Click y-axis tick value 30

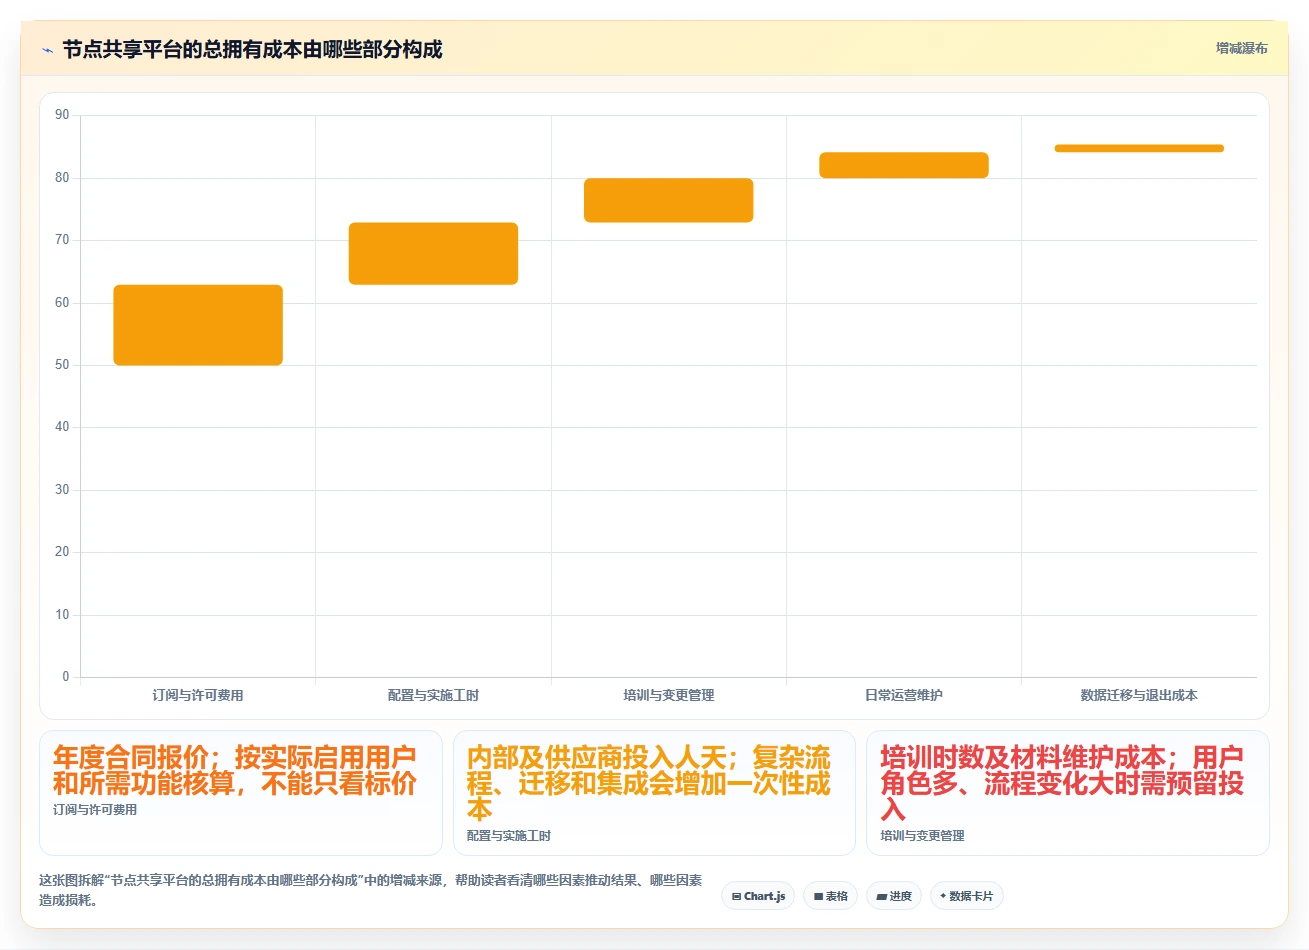pyautogui.click(x=62, y=490)
